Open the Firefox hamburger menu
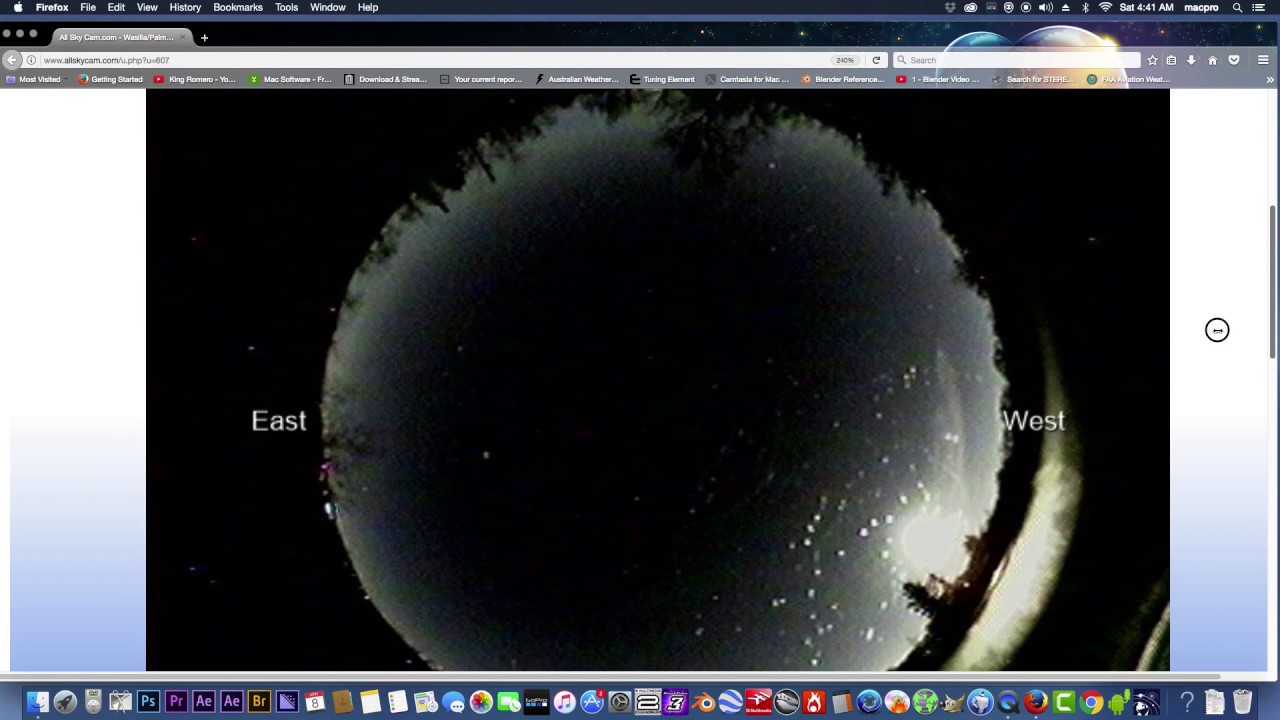This screenshot has height=720, width=1280. coord(1263,60)
